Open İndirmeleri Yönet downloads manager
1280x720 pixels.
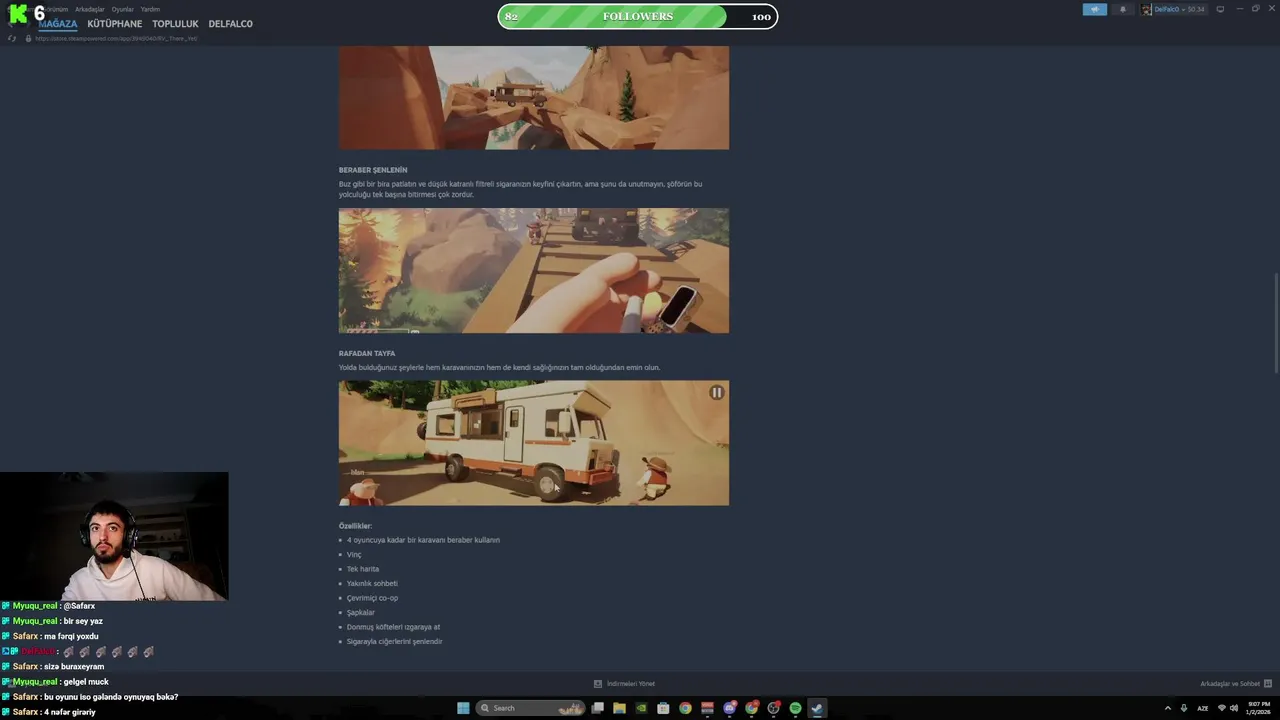coord(630,684)
